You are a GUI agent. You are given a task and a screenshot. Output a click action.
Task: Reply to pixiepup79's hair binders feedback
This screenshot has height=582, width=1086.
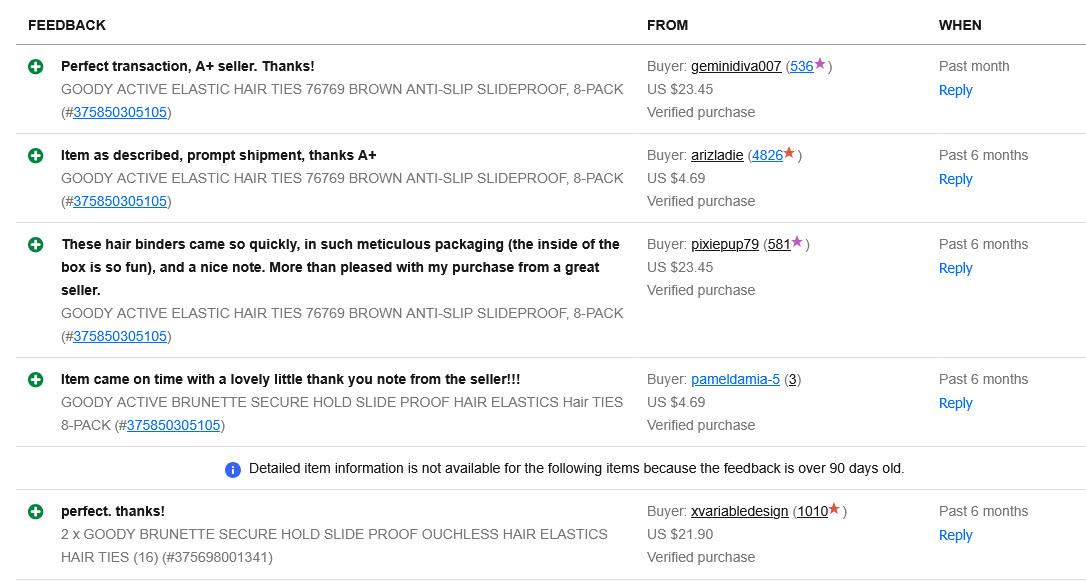click(955, 269)
